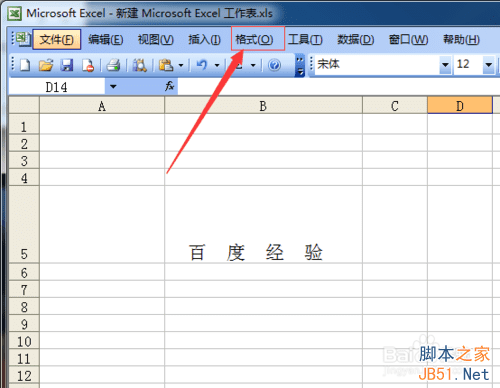Select row 11 header
500x388 pixels.
(x=24, y=358)
